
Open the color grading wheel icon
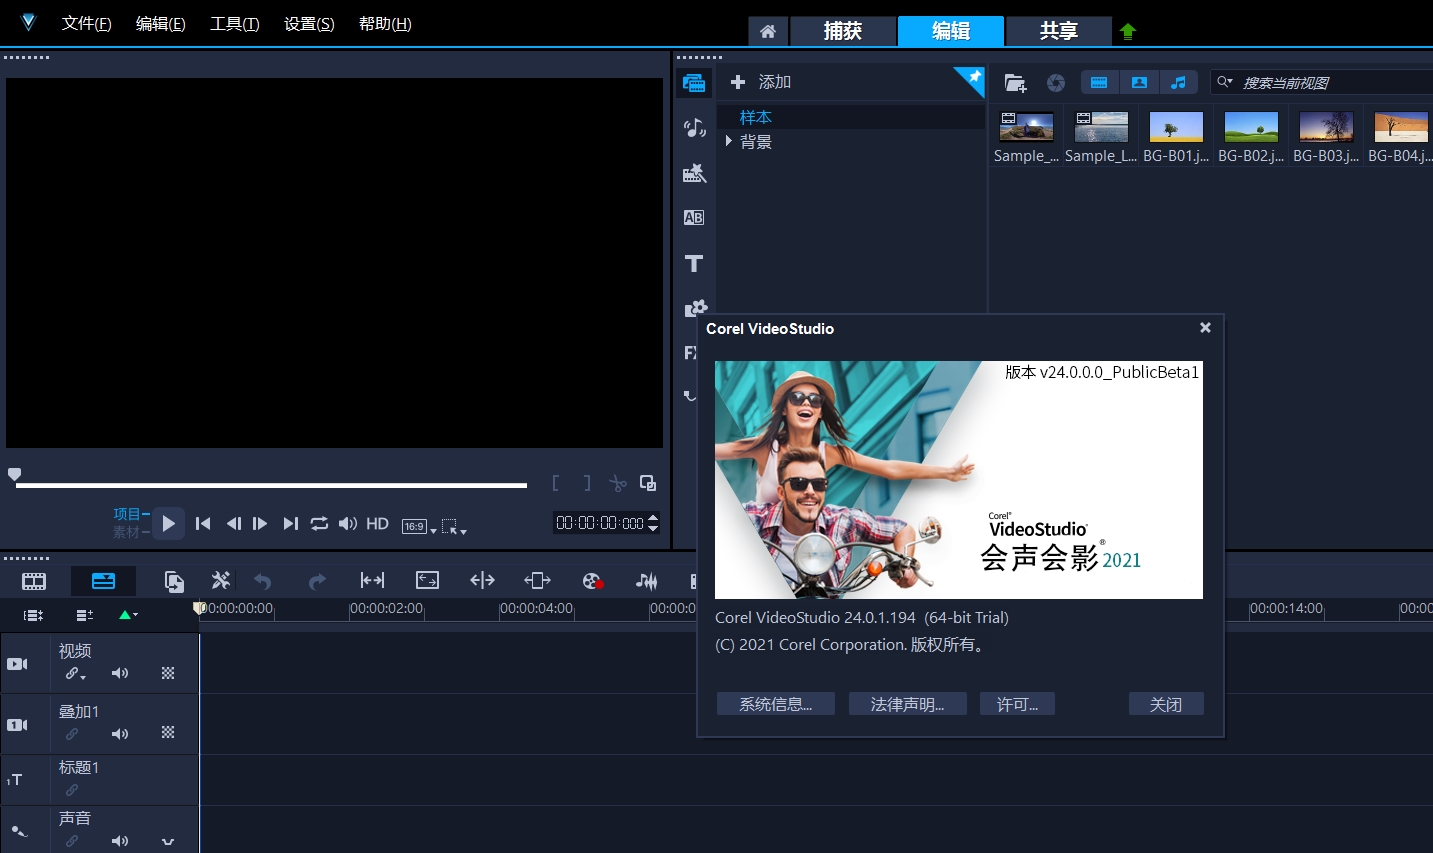tap(593, 581)
